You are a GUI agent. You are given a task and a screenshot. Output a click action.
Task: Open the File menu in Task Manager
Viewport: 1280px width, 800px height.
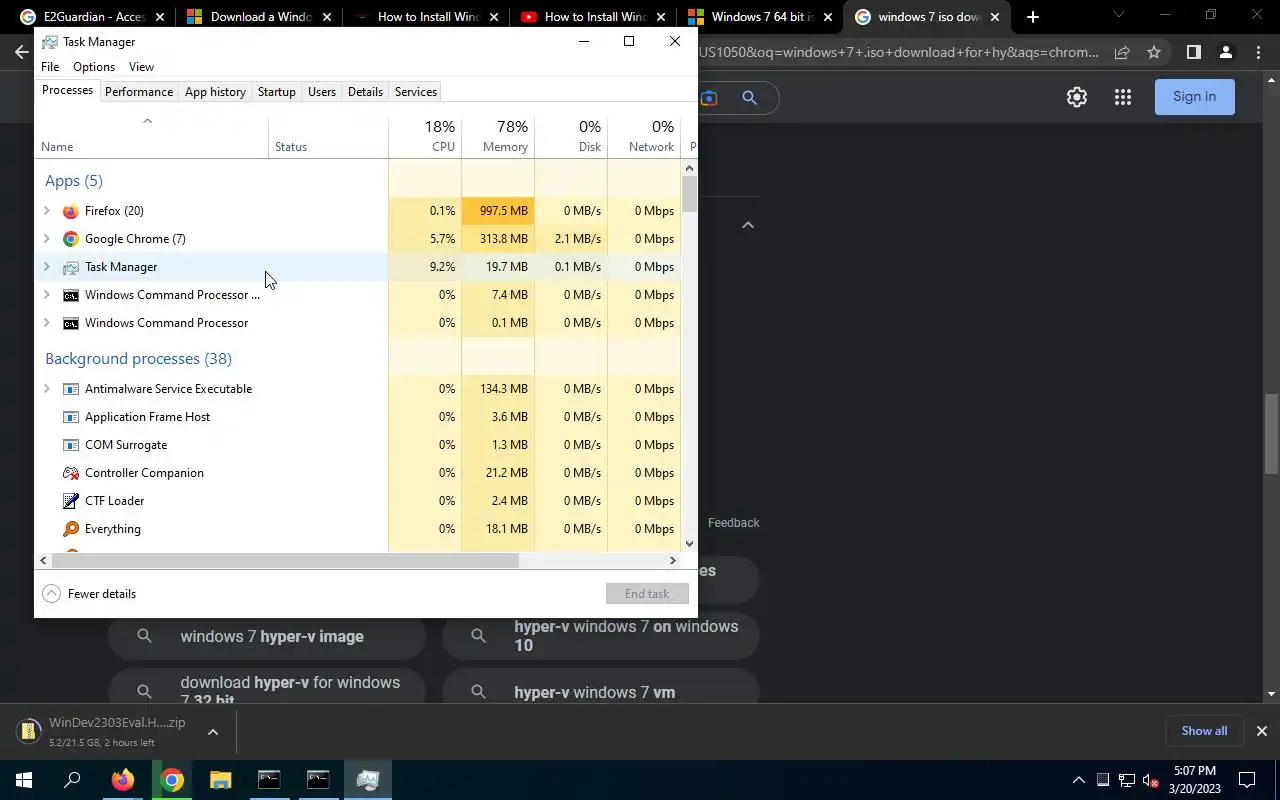point(50,67)
